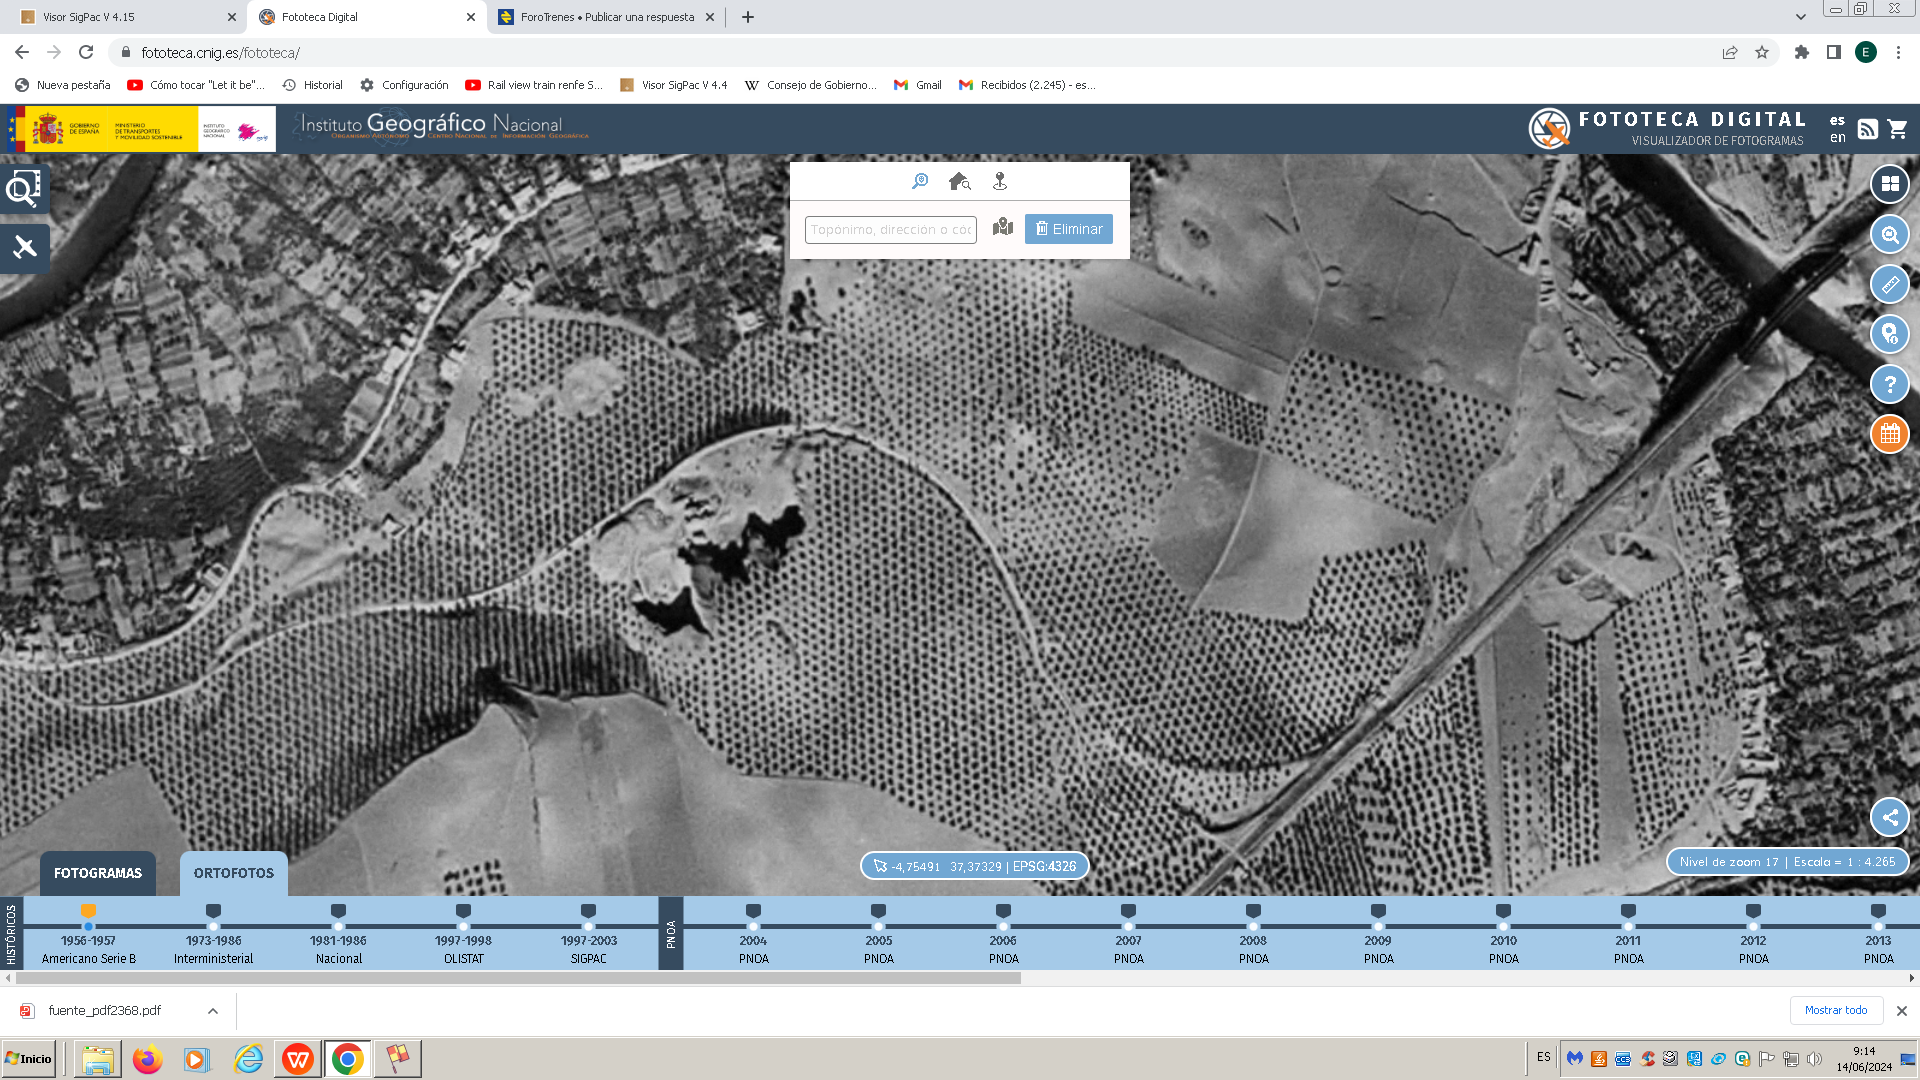Click the share map icon

coord(1889,817)
